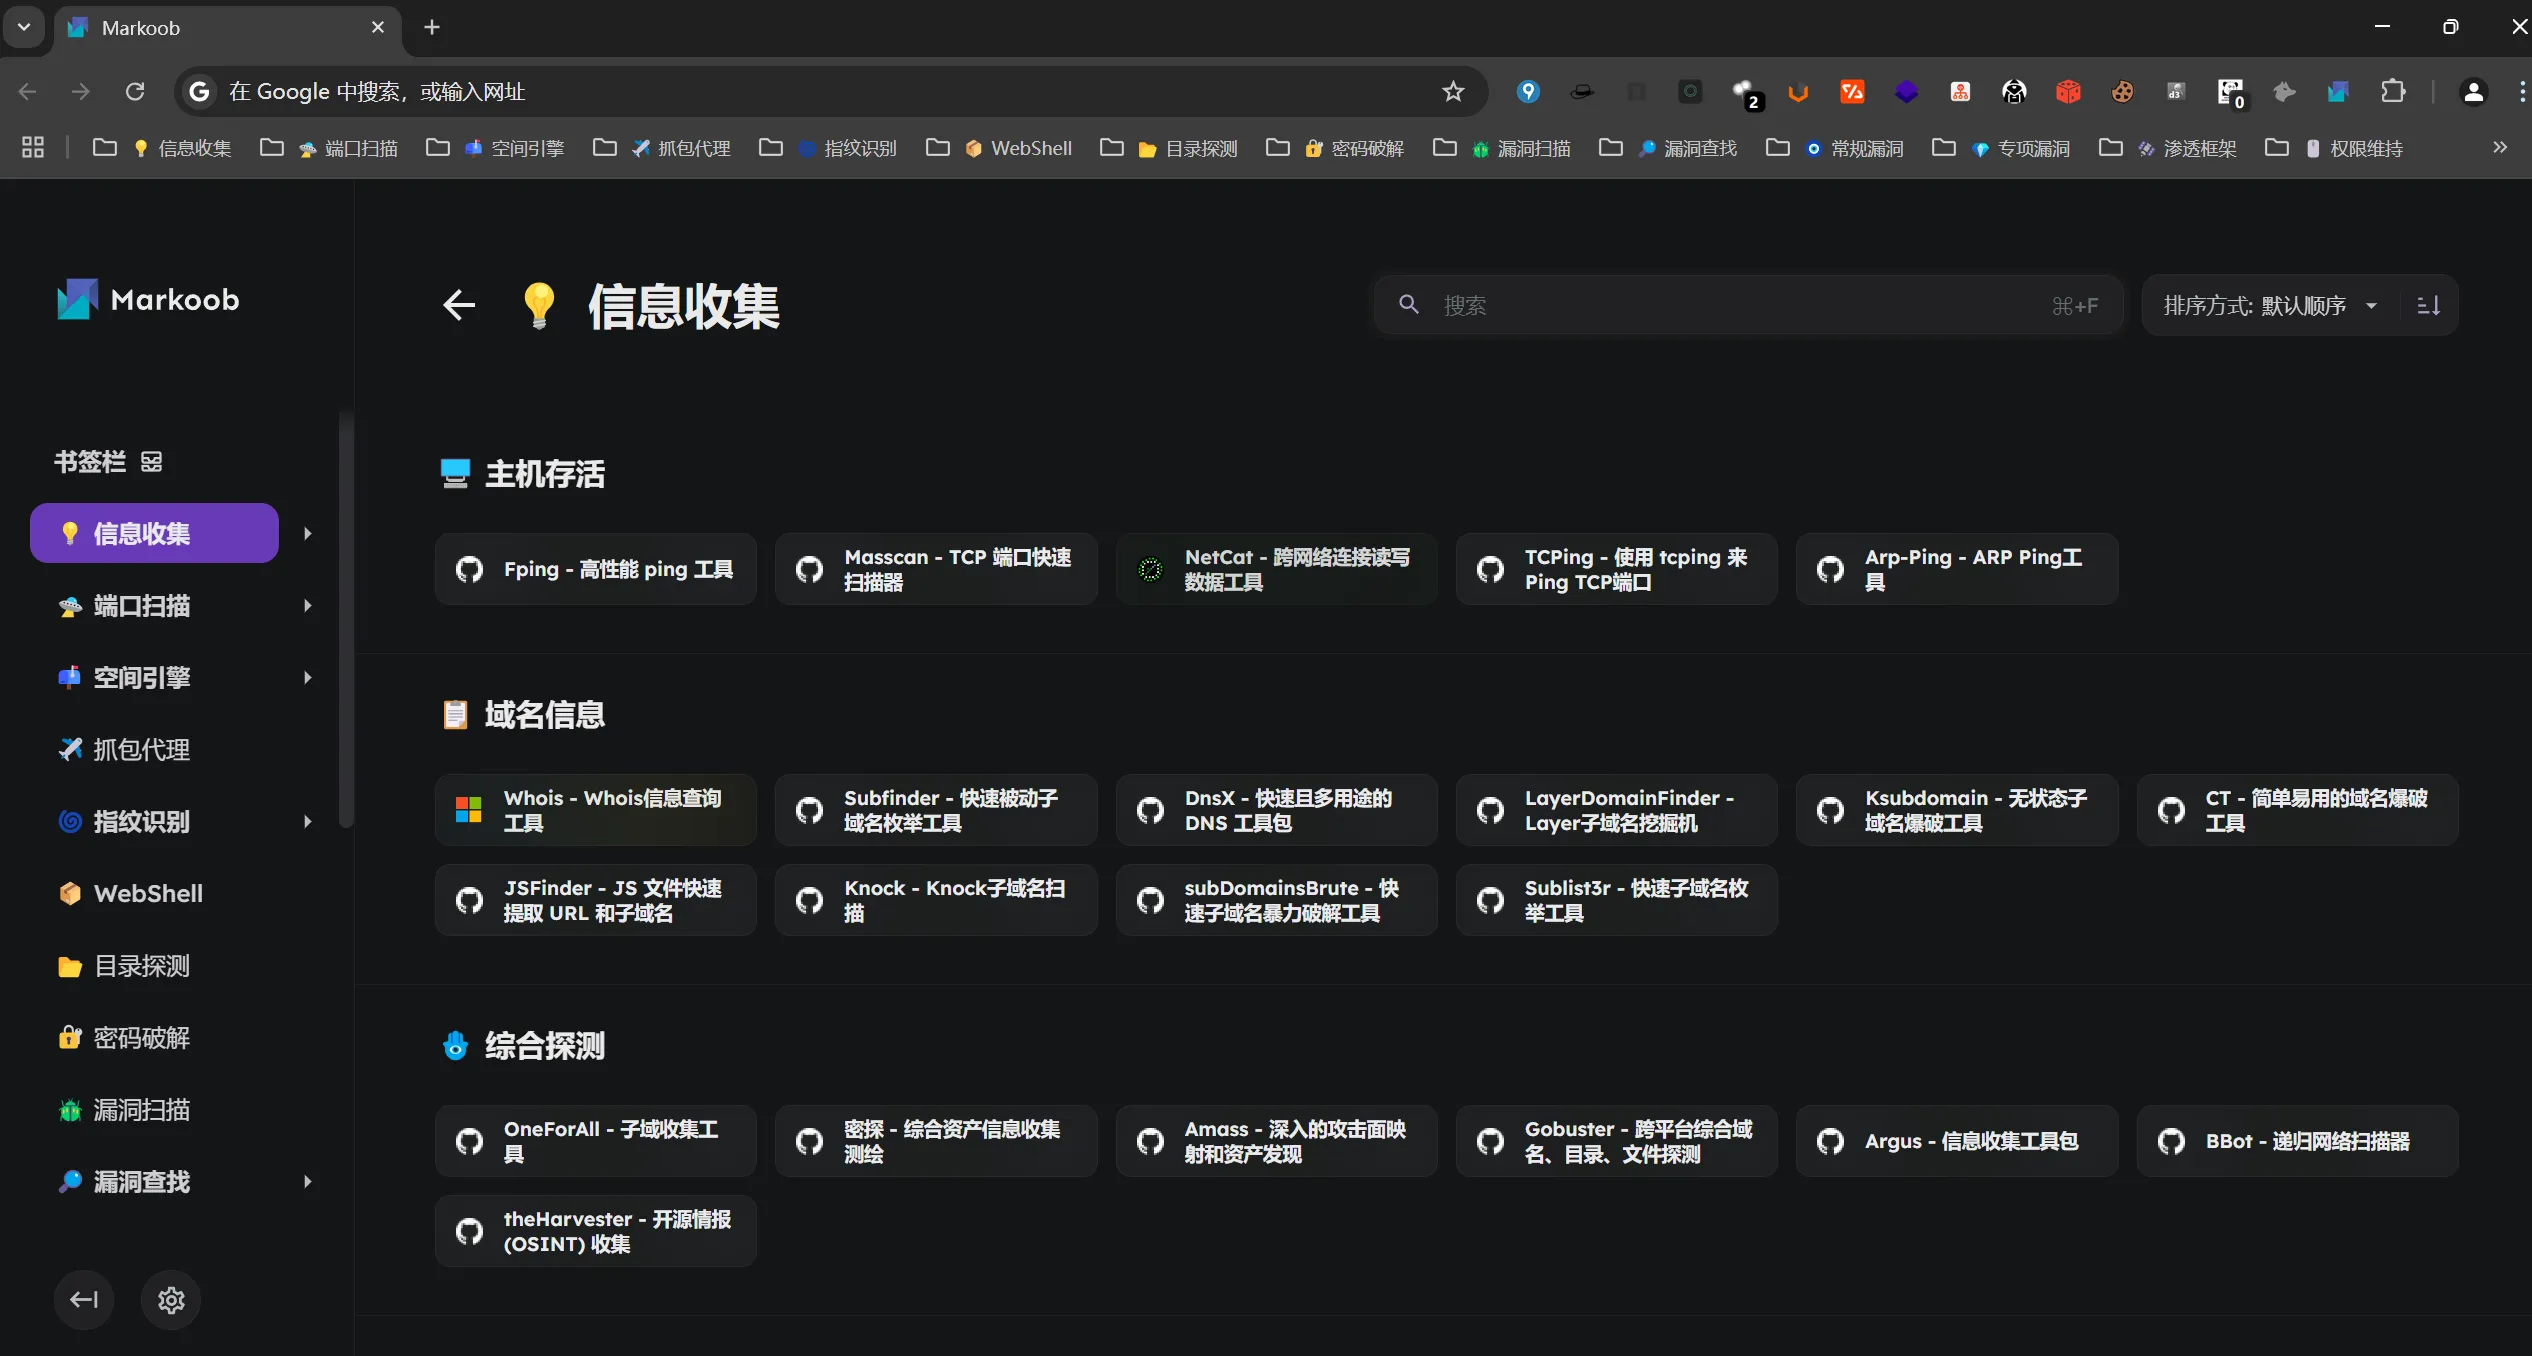2532x1356 pixels.
Task: Open the OneForAll card
Action: [x=596, y=1141]
